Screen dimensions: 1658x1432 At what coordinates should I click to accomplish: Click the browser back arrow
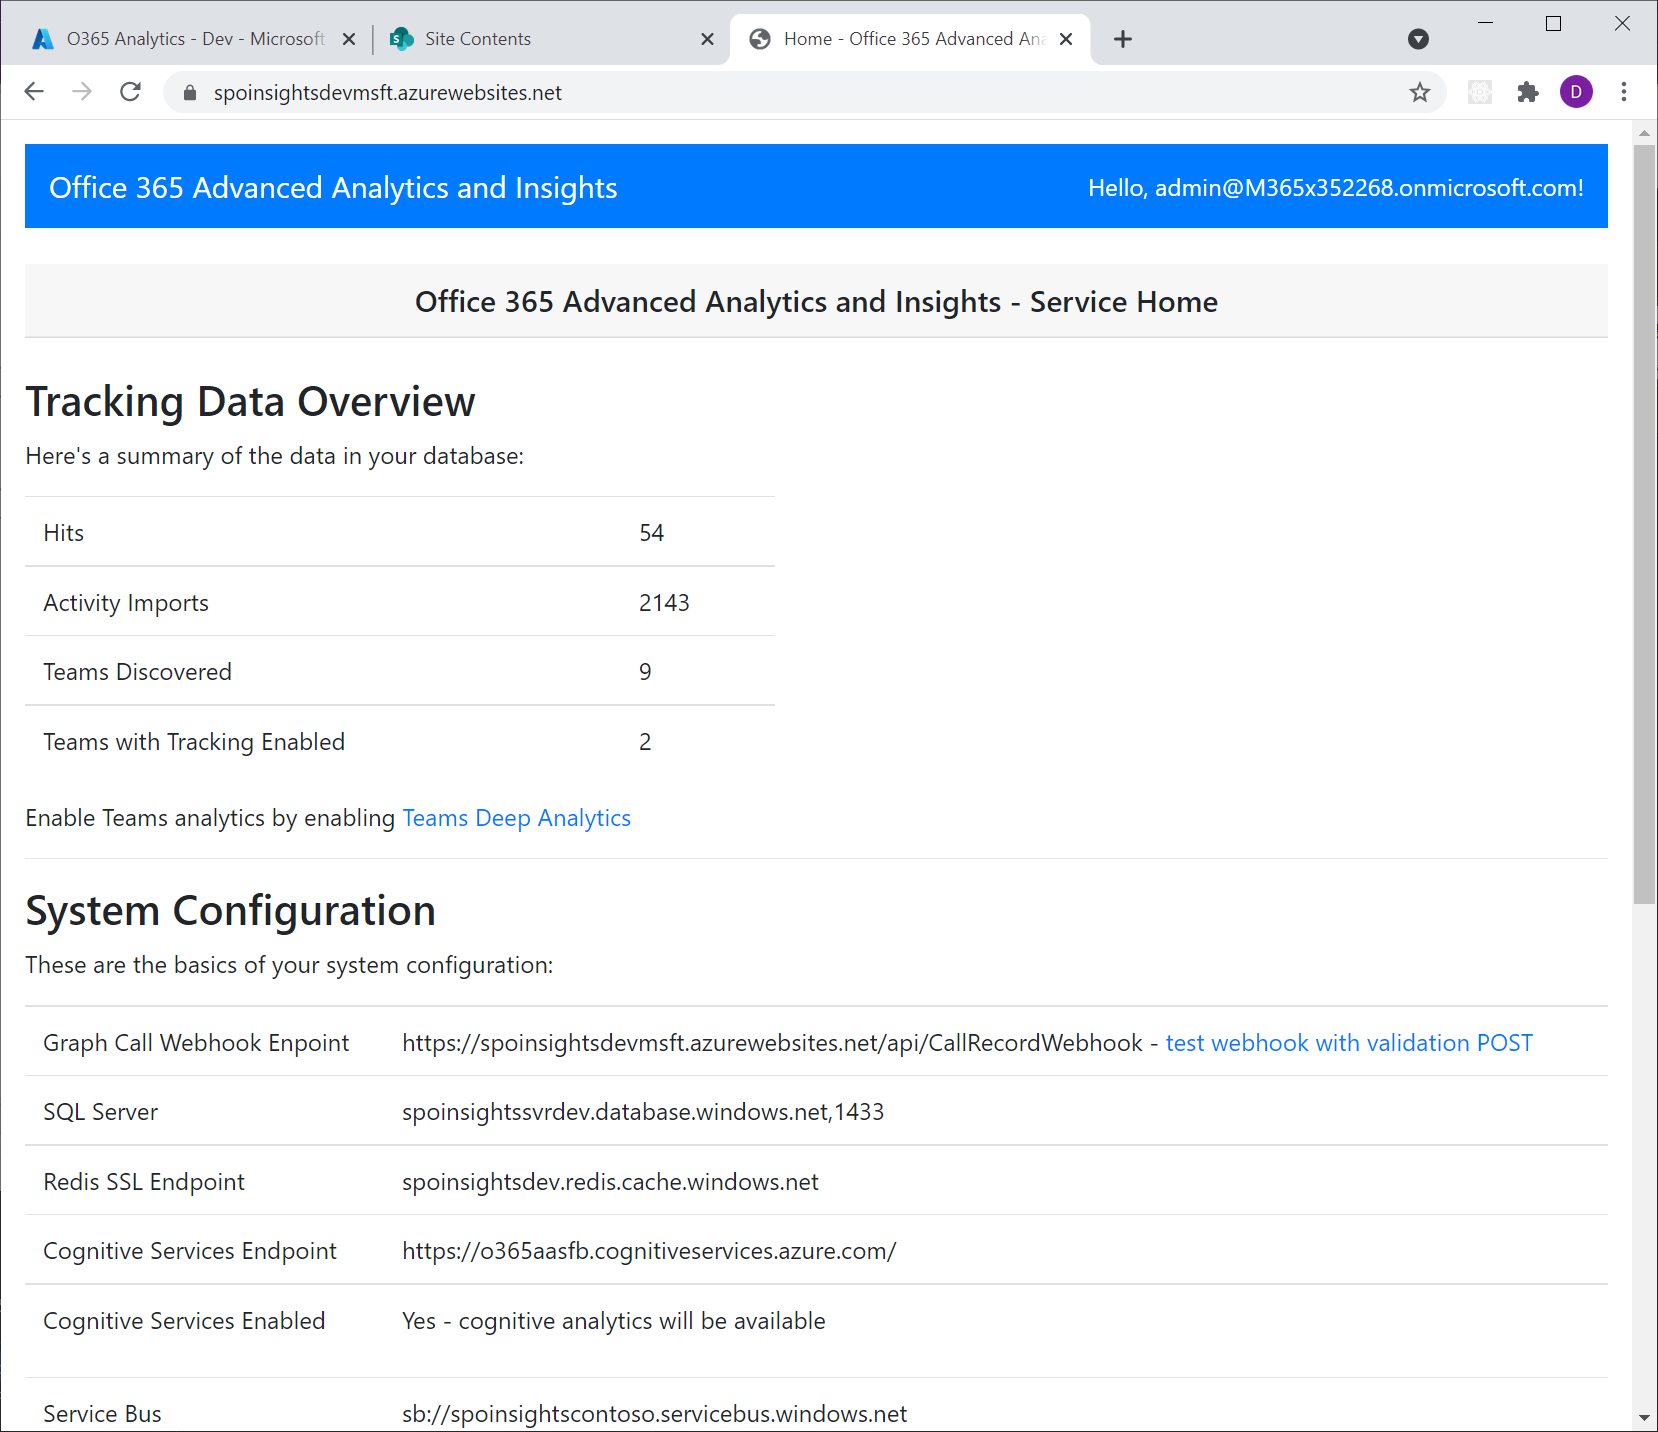(34, 92)
